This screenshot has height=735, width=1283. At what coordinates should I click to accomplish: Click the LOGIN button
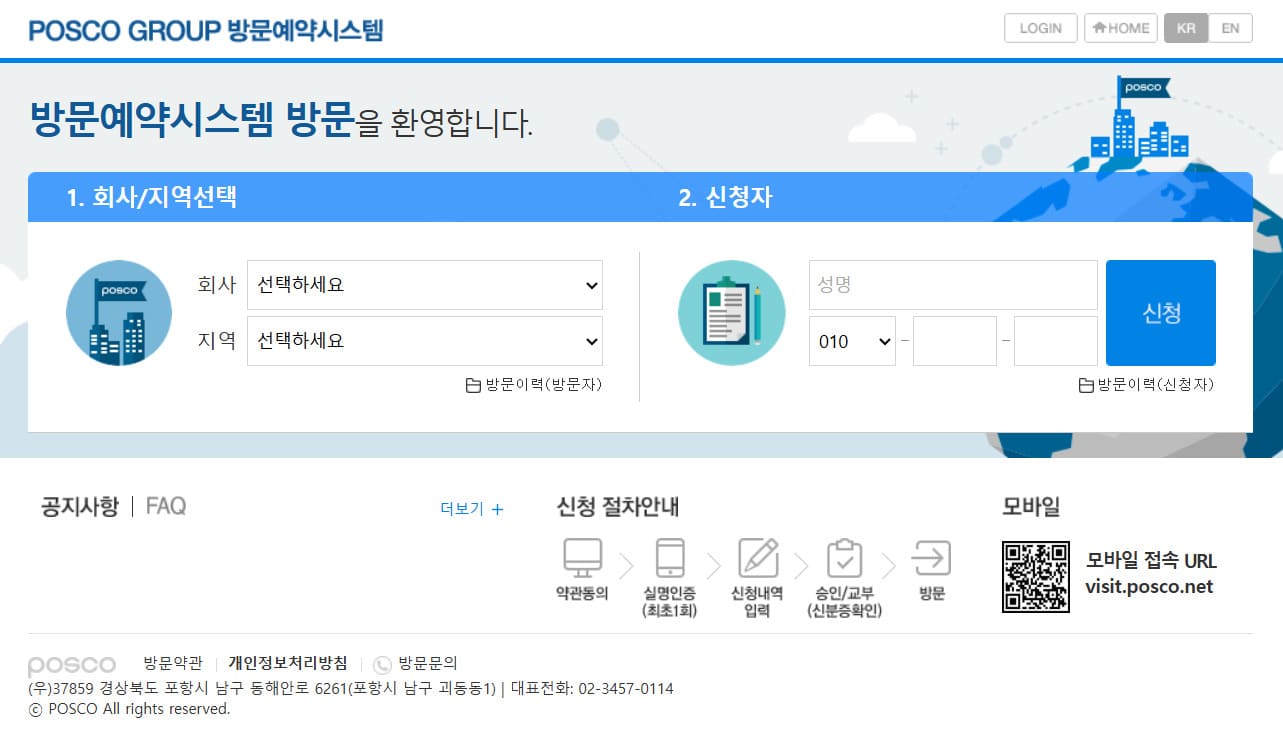(1040, 28)
